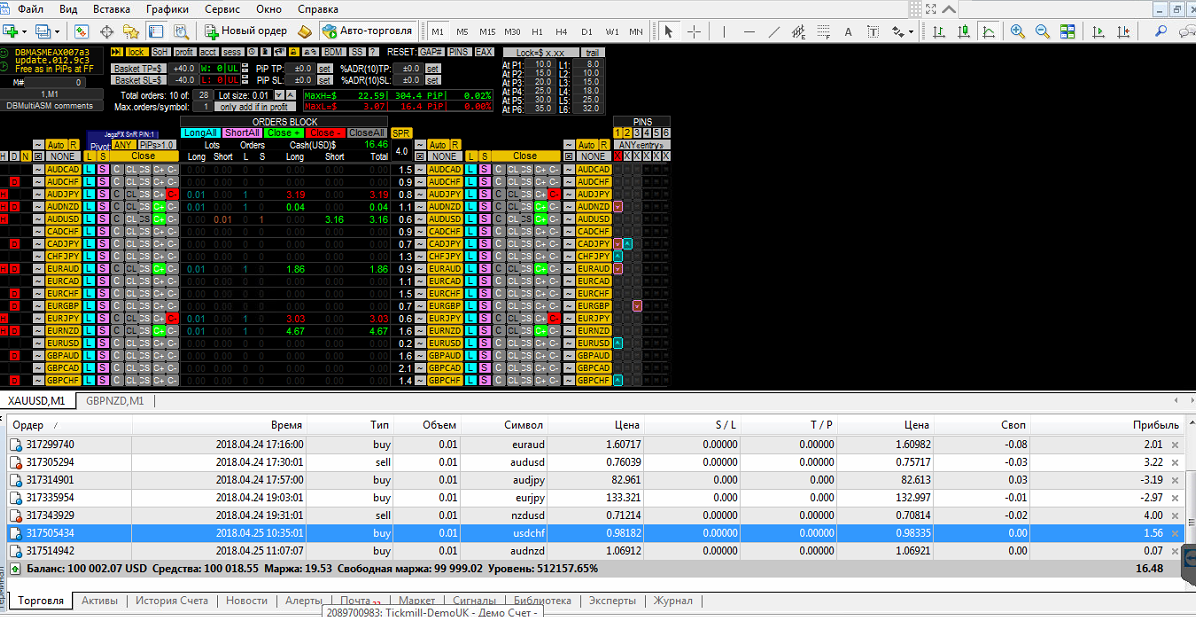Toggle the Terminal panel icon
Image resolution: width=1196 pixels, height=617 pixels.
[x=156, y=31]
